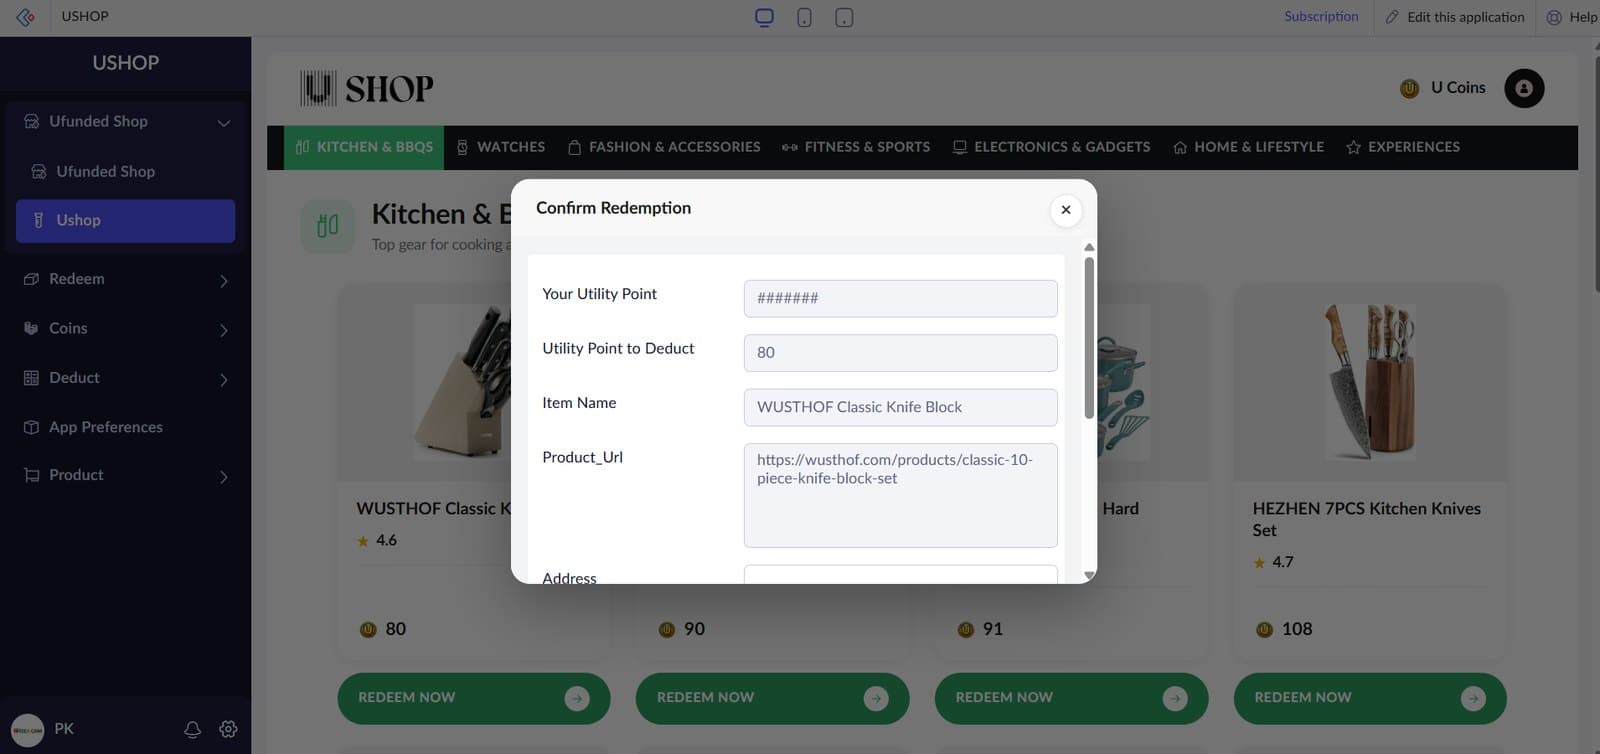Click the App Preferences cube icon
Image resolution: width=1600 pixels, height=754 pixels.
point(31,427)
